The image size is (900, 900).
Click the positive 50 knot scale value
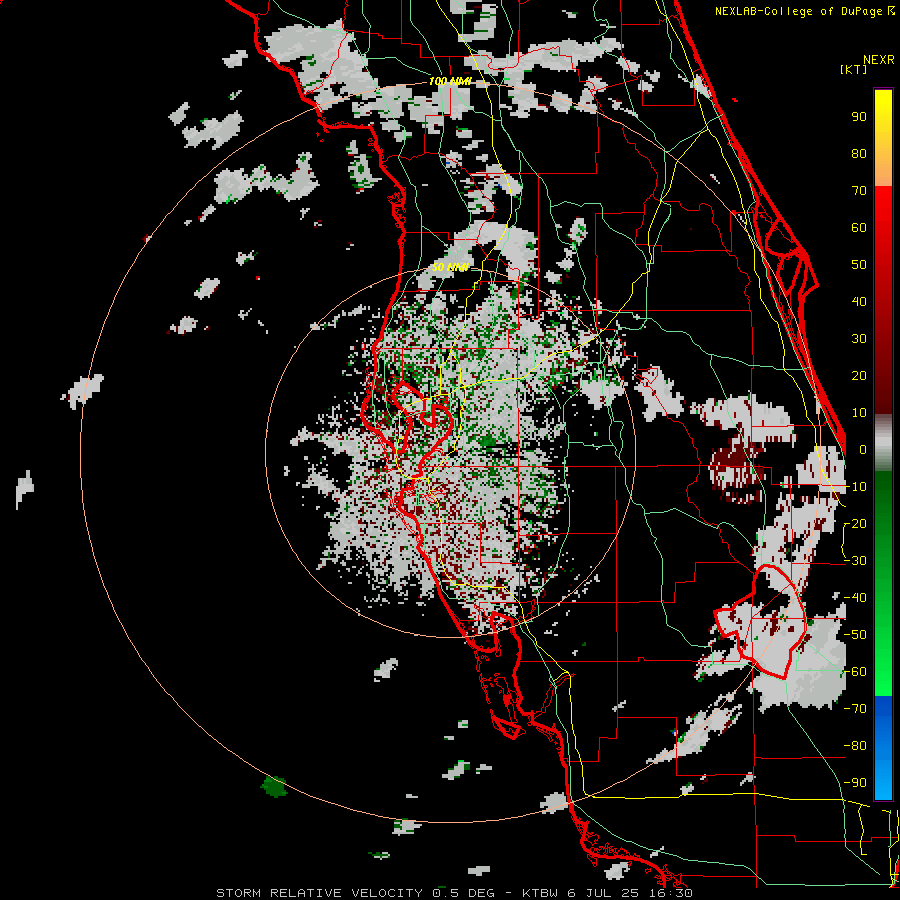click(x=859, y=265)
